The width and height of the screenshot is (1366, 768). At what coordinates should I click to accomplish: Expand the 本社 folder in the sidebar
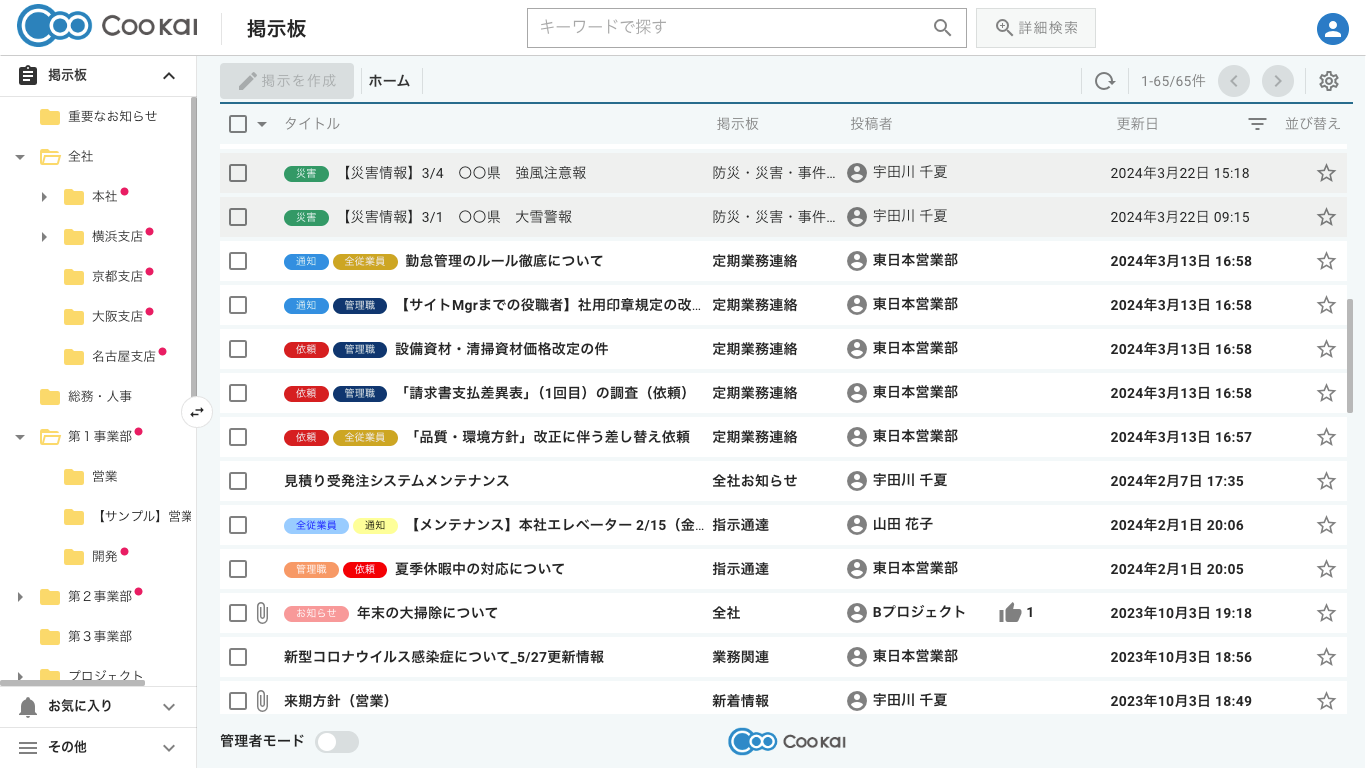[44, 197]
